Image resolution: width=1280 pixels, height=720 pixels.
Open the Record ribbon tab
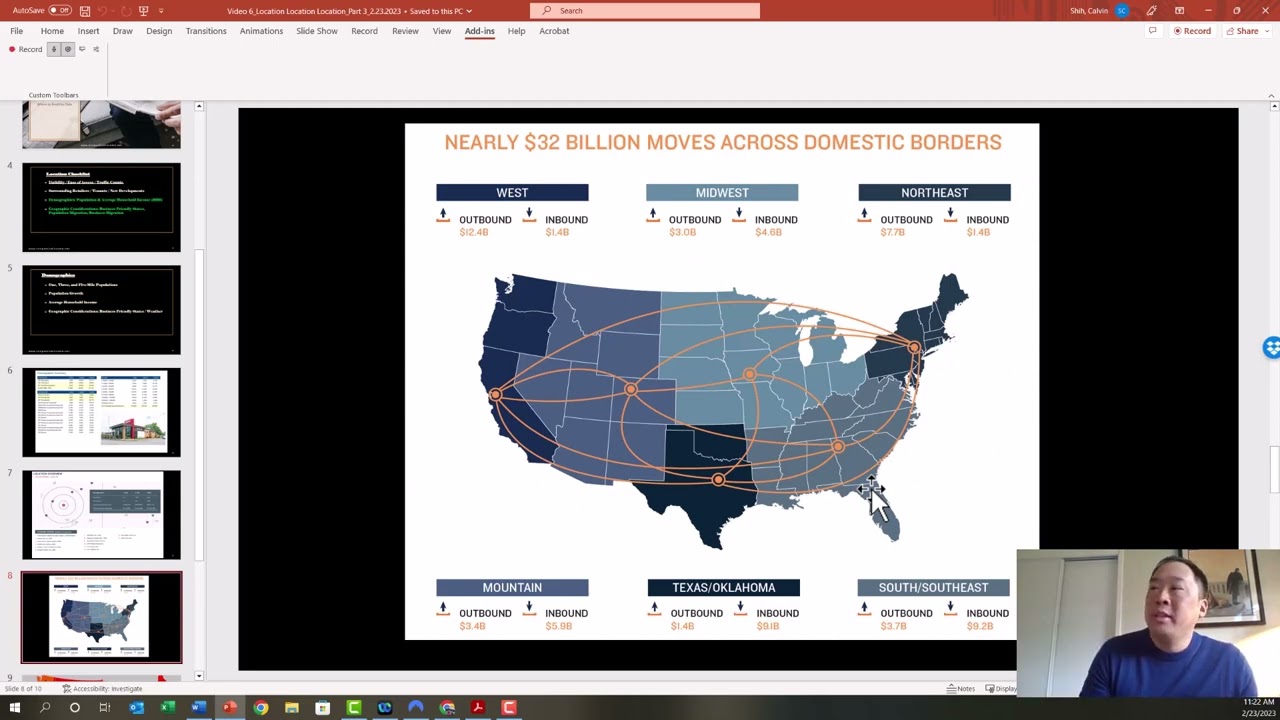pos(364,31)
